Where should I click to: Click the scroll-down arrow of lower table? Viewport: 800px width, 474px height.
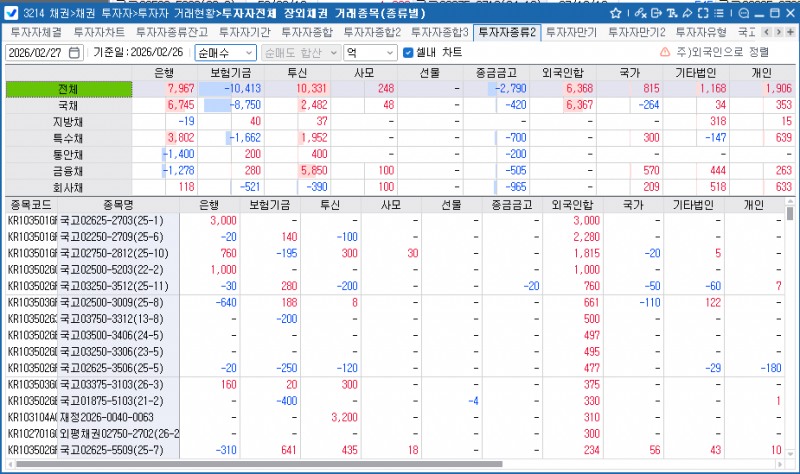(790, 453)
